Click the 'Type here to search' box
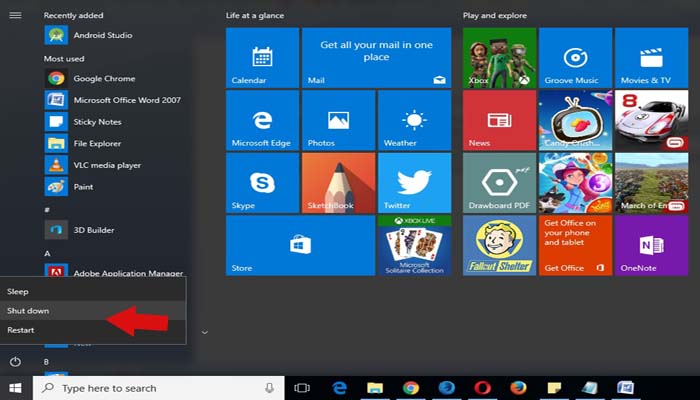 pos(158,388)
